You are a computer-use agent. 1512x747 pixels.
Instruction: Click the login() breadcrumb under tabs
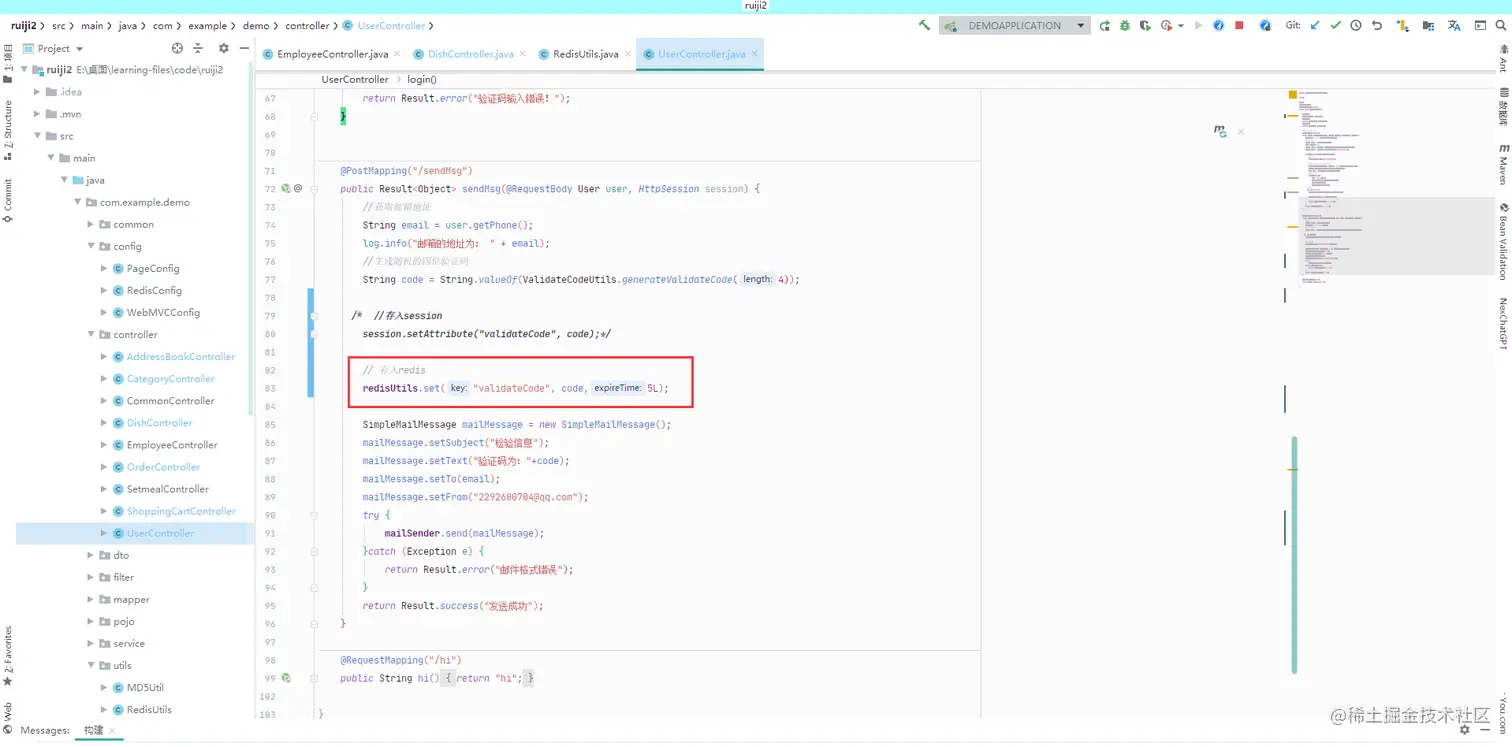[x=422, y=79]
